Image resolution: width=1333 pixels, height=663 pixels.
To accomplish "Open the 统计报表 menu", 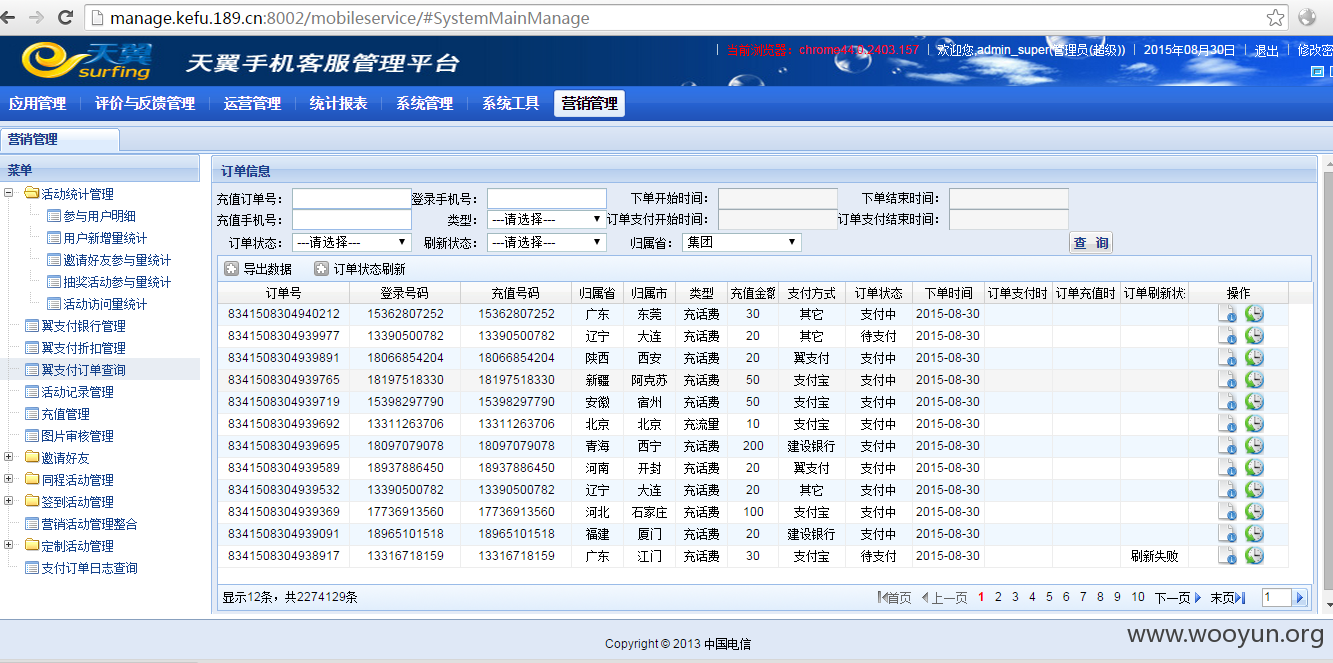I will (x=338, y=104).
